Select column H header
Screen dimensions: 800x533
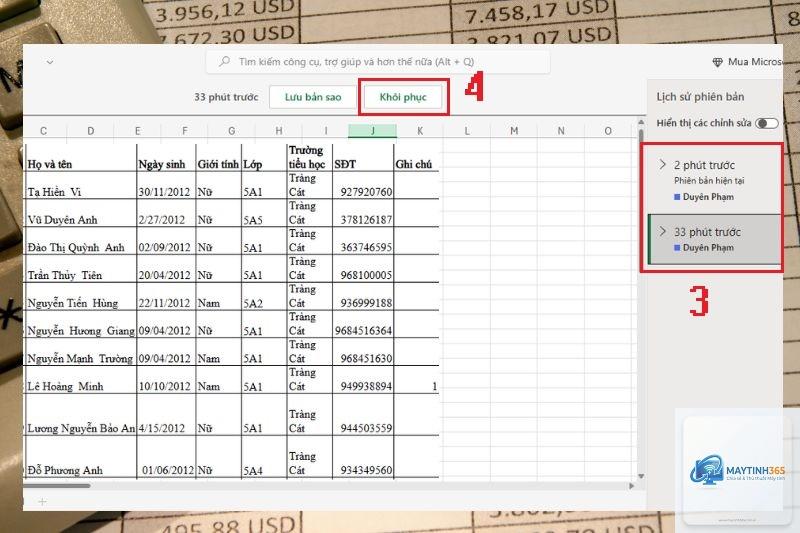[x=279, y=131]
